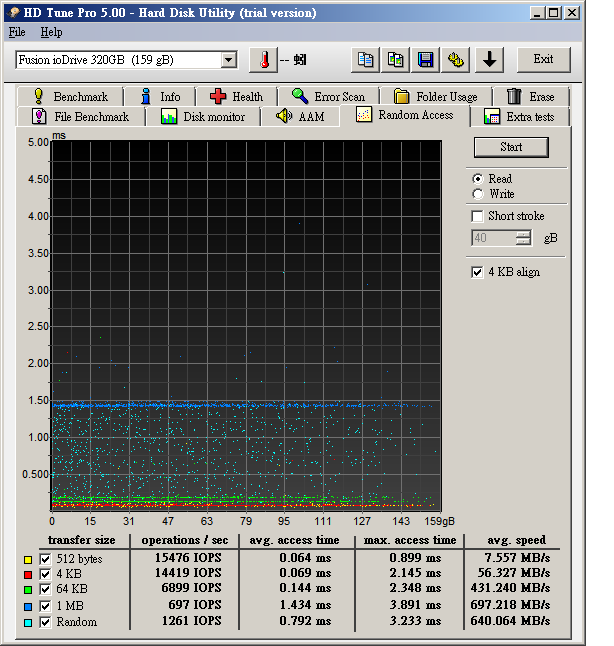The height and width of the screenshot is (646, 614).
Task: Uncheck the 4 KB transfer size
Action: pyautogui.click(x=45, y=574)
